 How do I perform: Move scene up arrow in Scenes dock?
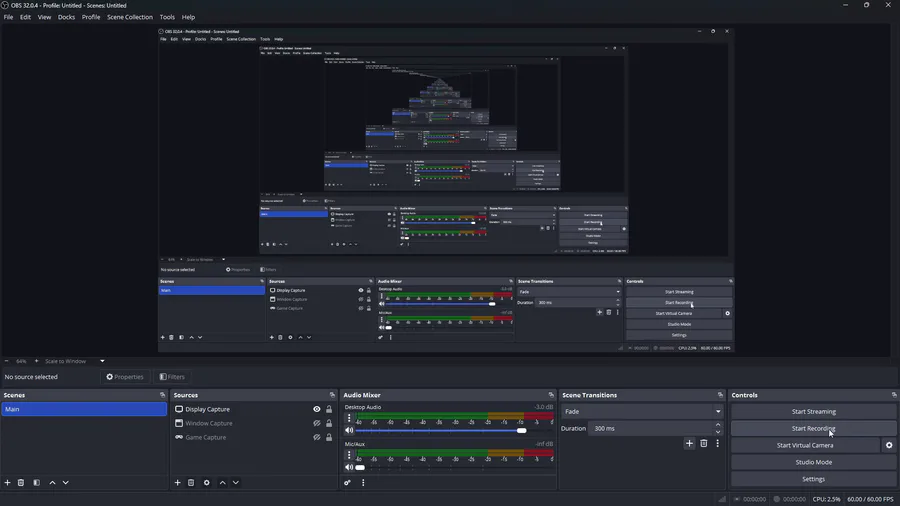click(x=52, y=482)
